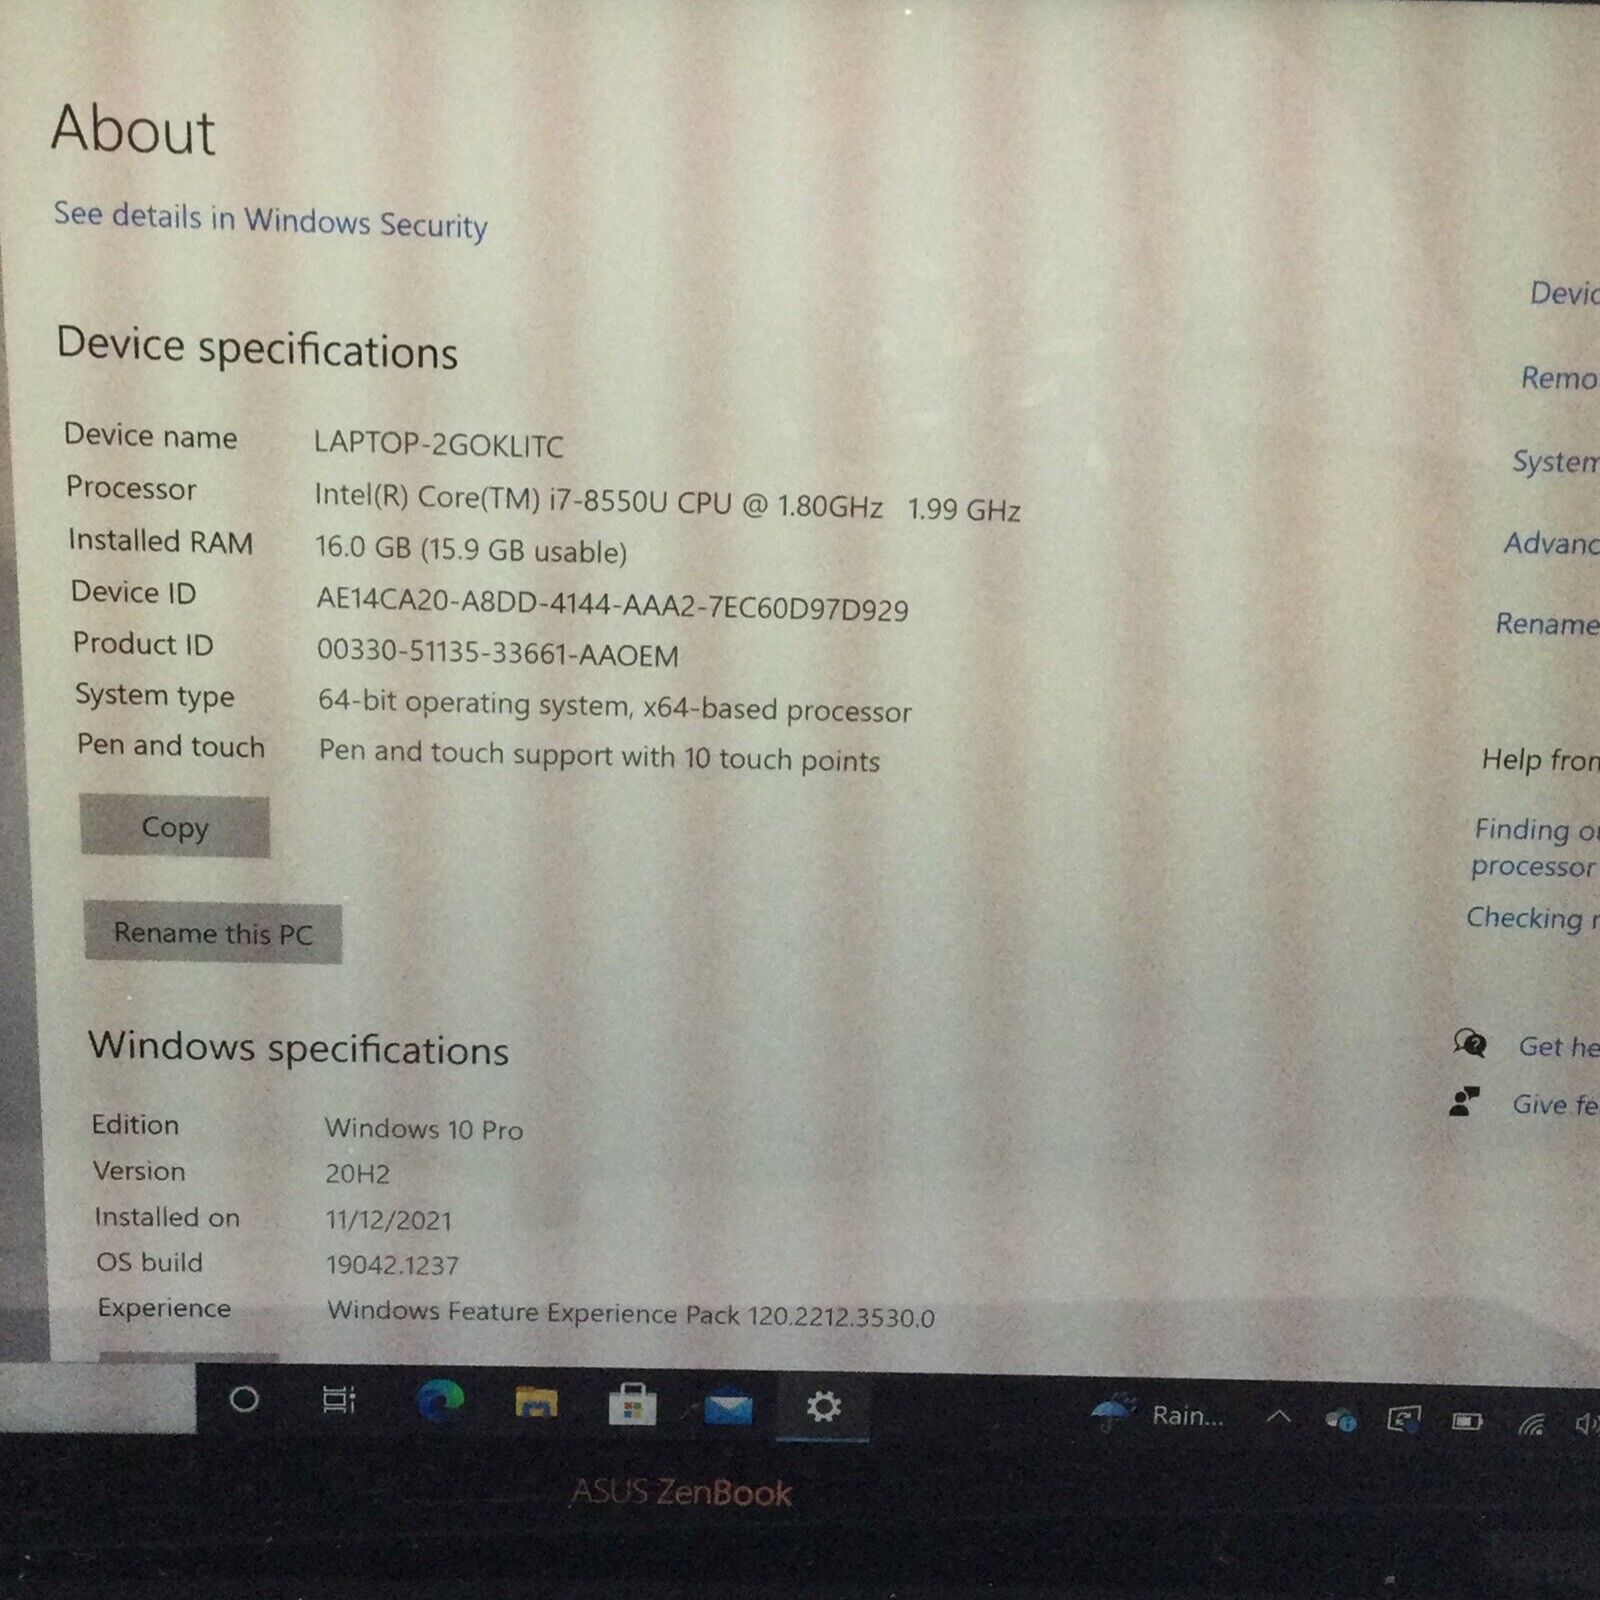Click Rename this PC button
This screenshot has width=1600, height=1600.
(x=213, y=933)
